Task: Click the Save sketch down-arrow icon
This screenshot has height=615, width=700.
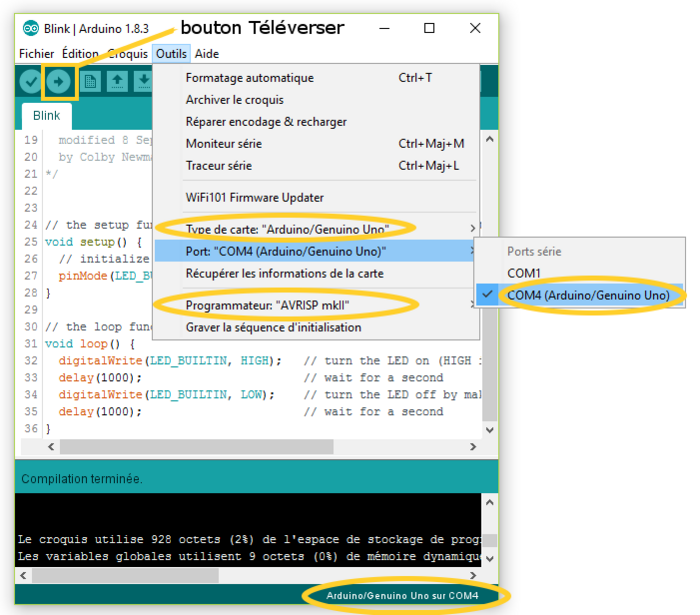Action: point(143,82)
